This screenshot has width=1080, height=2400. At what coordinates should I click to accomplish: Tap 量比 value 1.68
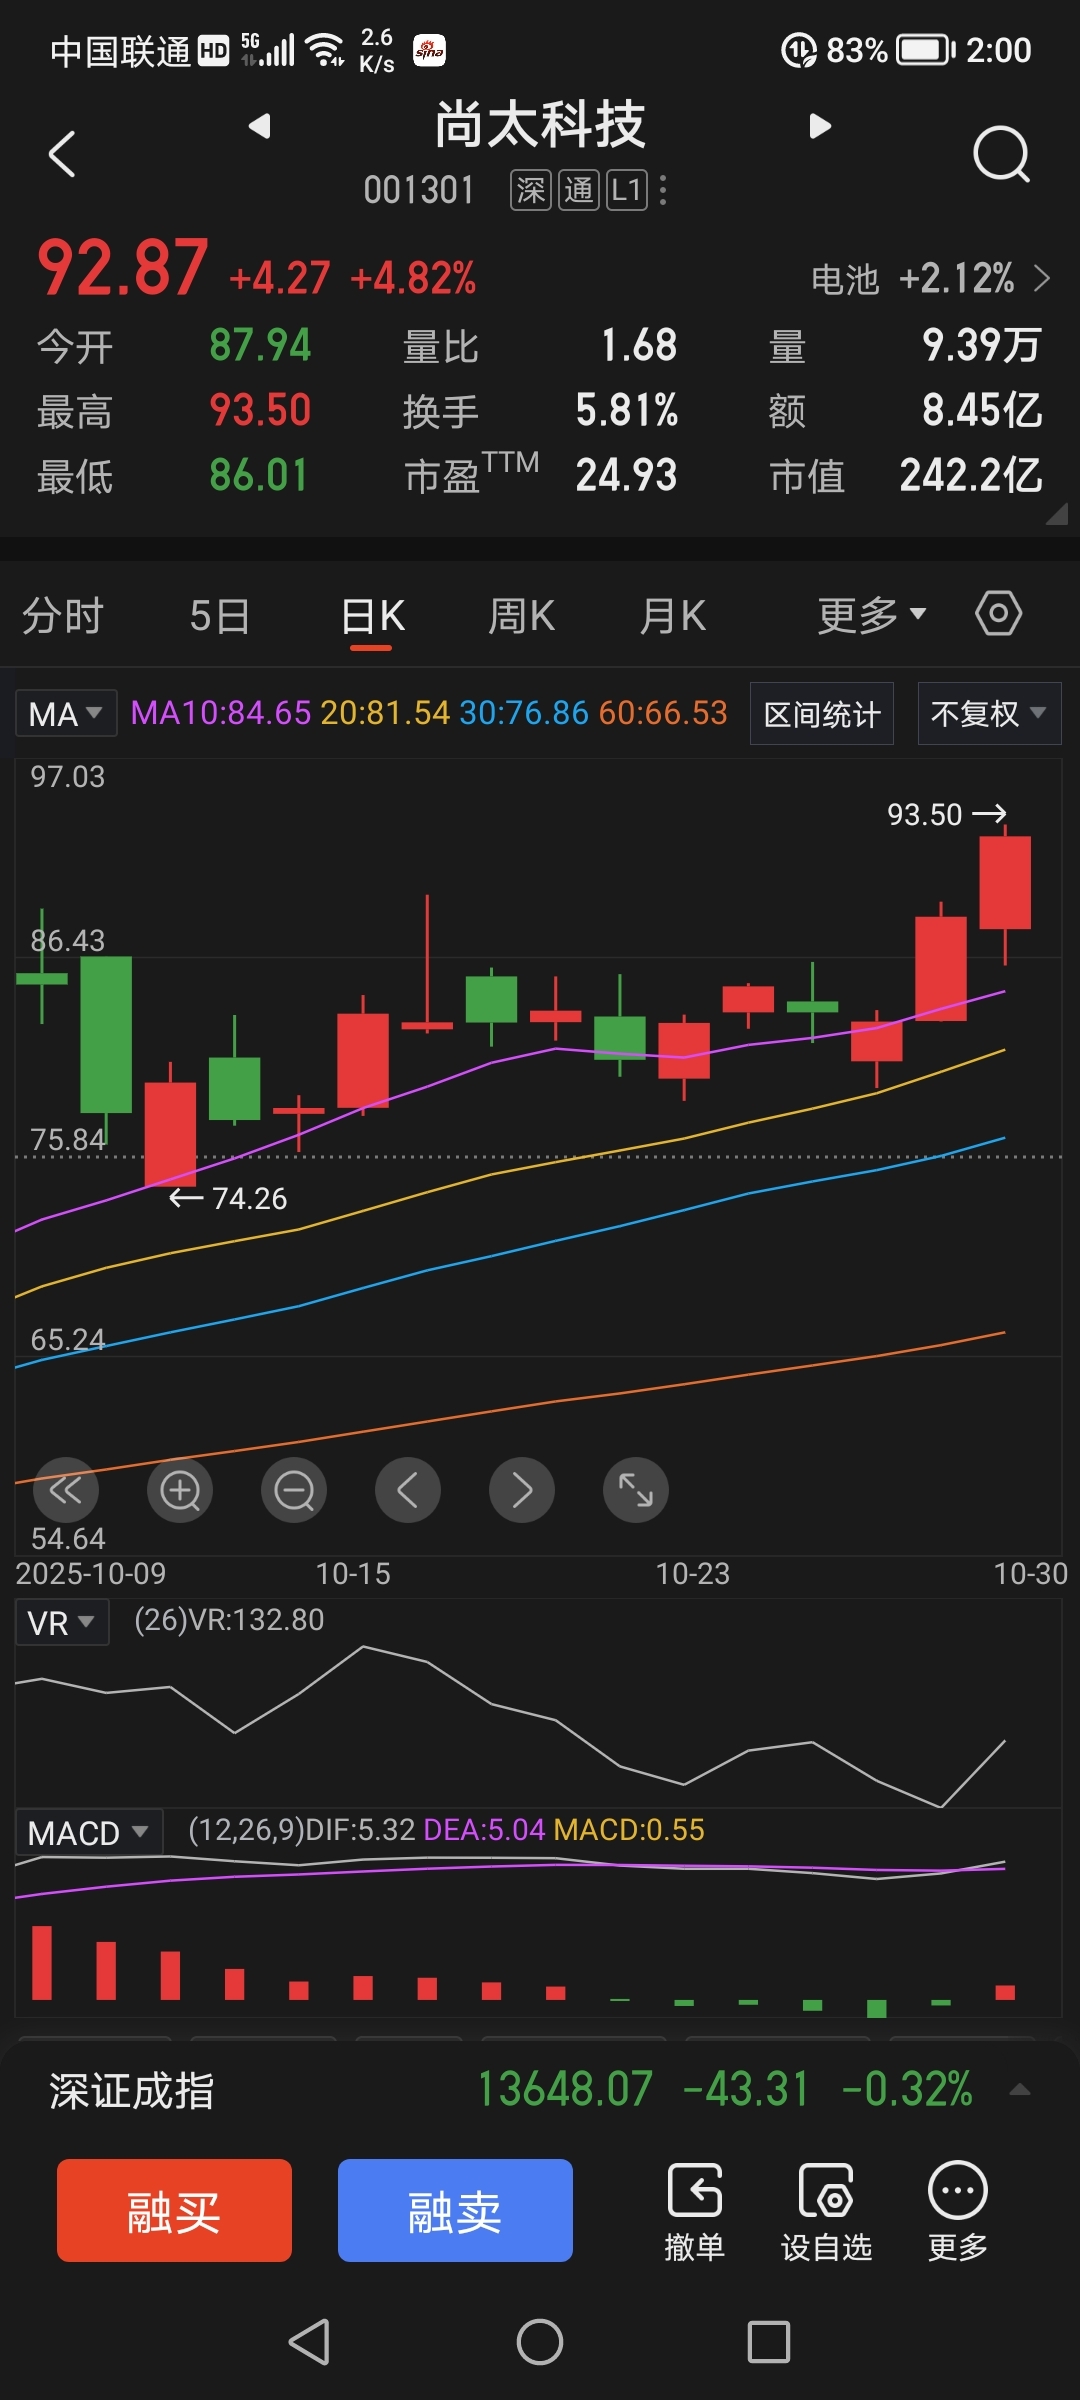point(639,345)
